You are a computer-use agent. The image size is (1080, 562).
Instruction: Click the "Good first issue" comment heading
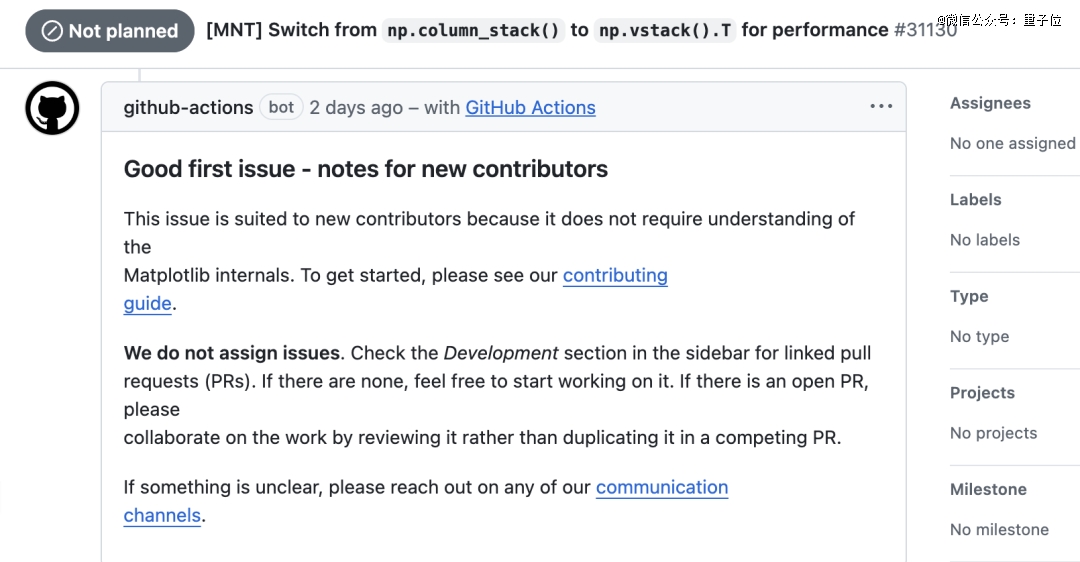pyautogui.click(x=365, y=169)
